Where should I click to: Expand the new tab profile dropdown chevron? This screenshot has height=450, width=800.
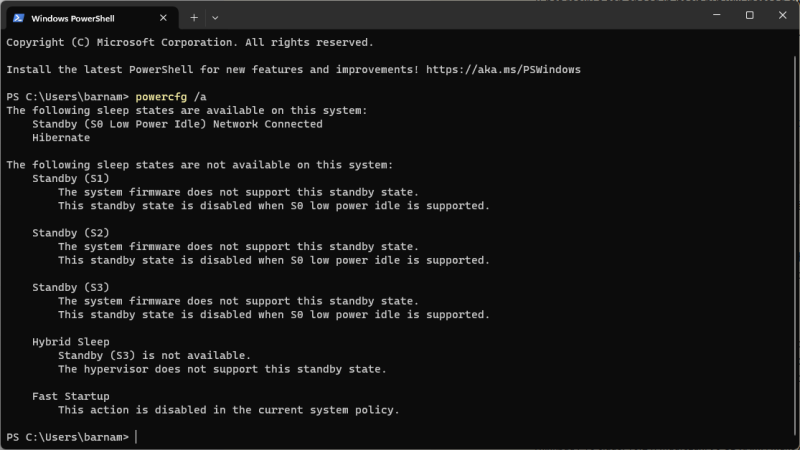215,18
